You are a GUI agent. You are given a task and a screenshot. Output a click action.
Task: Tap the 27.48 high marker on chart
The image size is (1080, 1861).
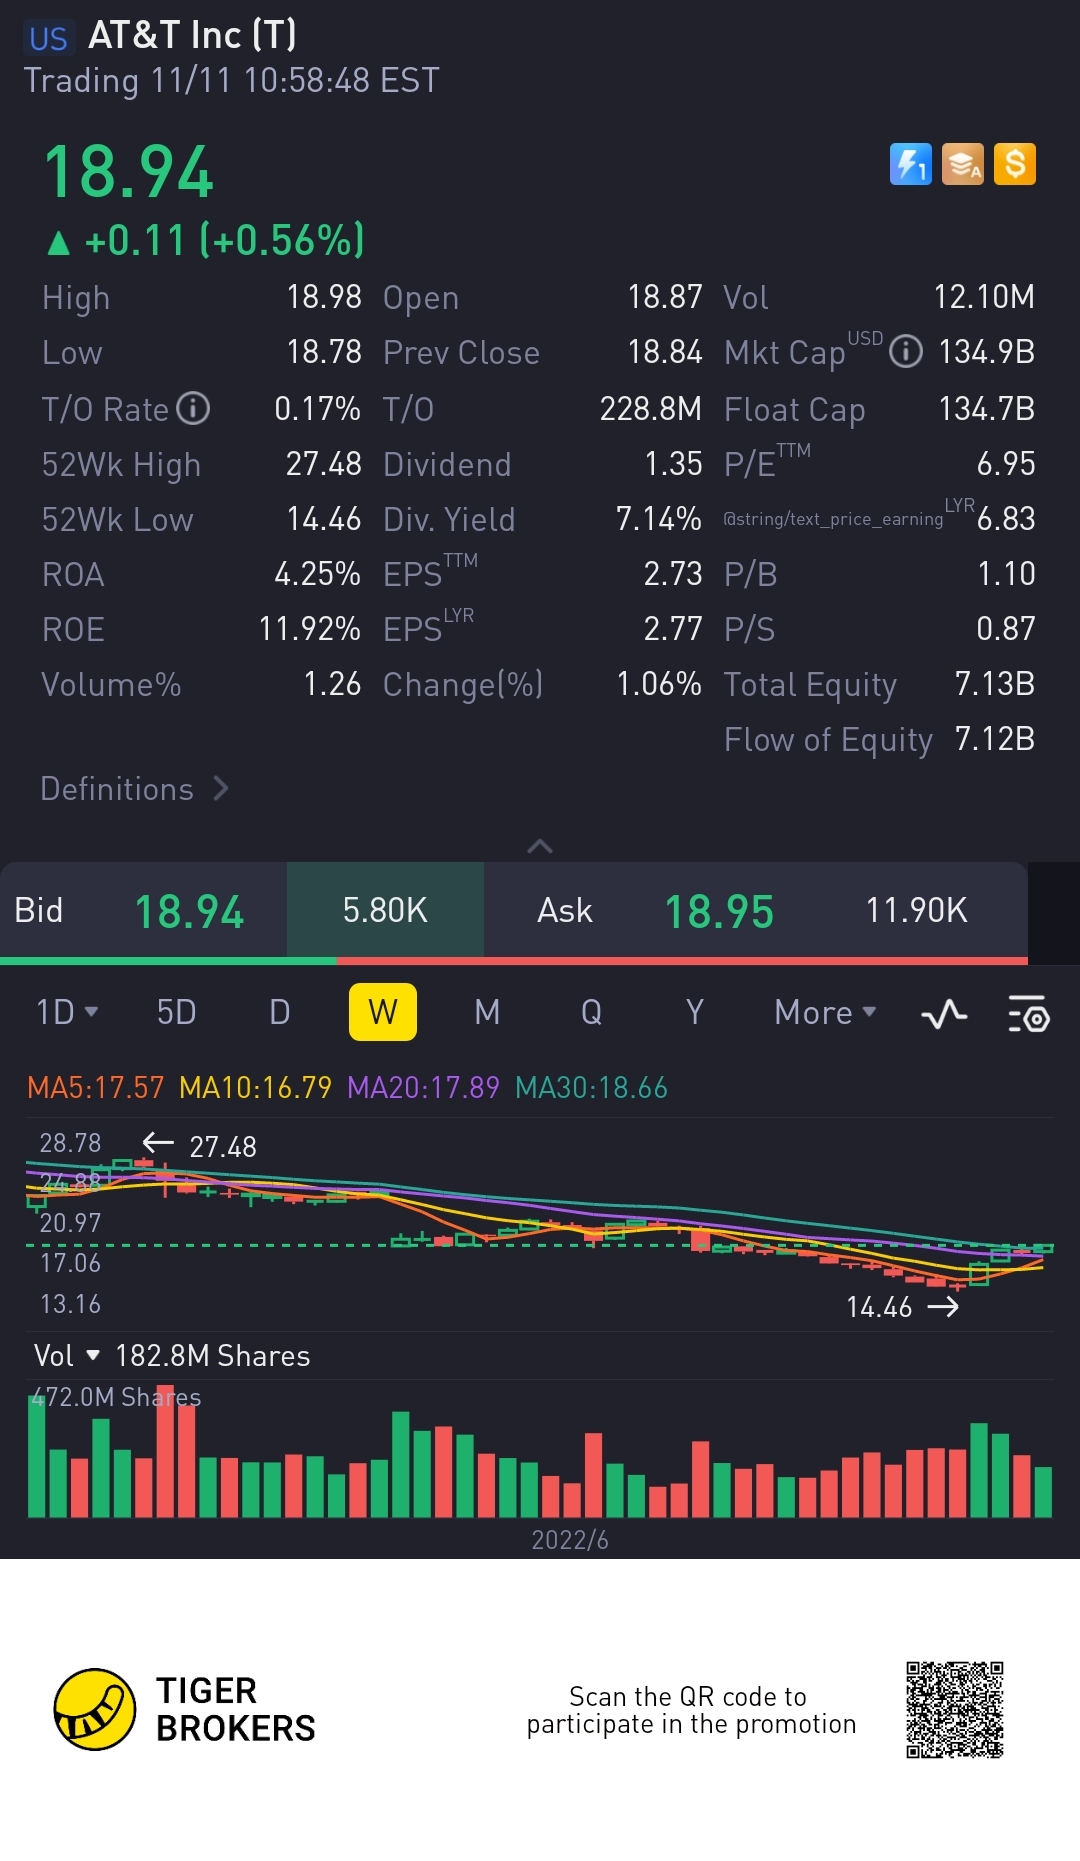[x=222, y=1146]
